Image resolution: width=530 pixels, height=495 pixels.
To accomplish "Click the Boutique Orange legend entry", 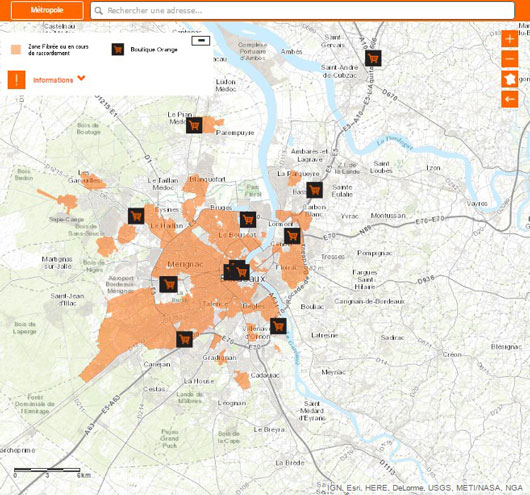I will click(144, 50).
